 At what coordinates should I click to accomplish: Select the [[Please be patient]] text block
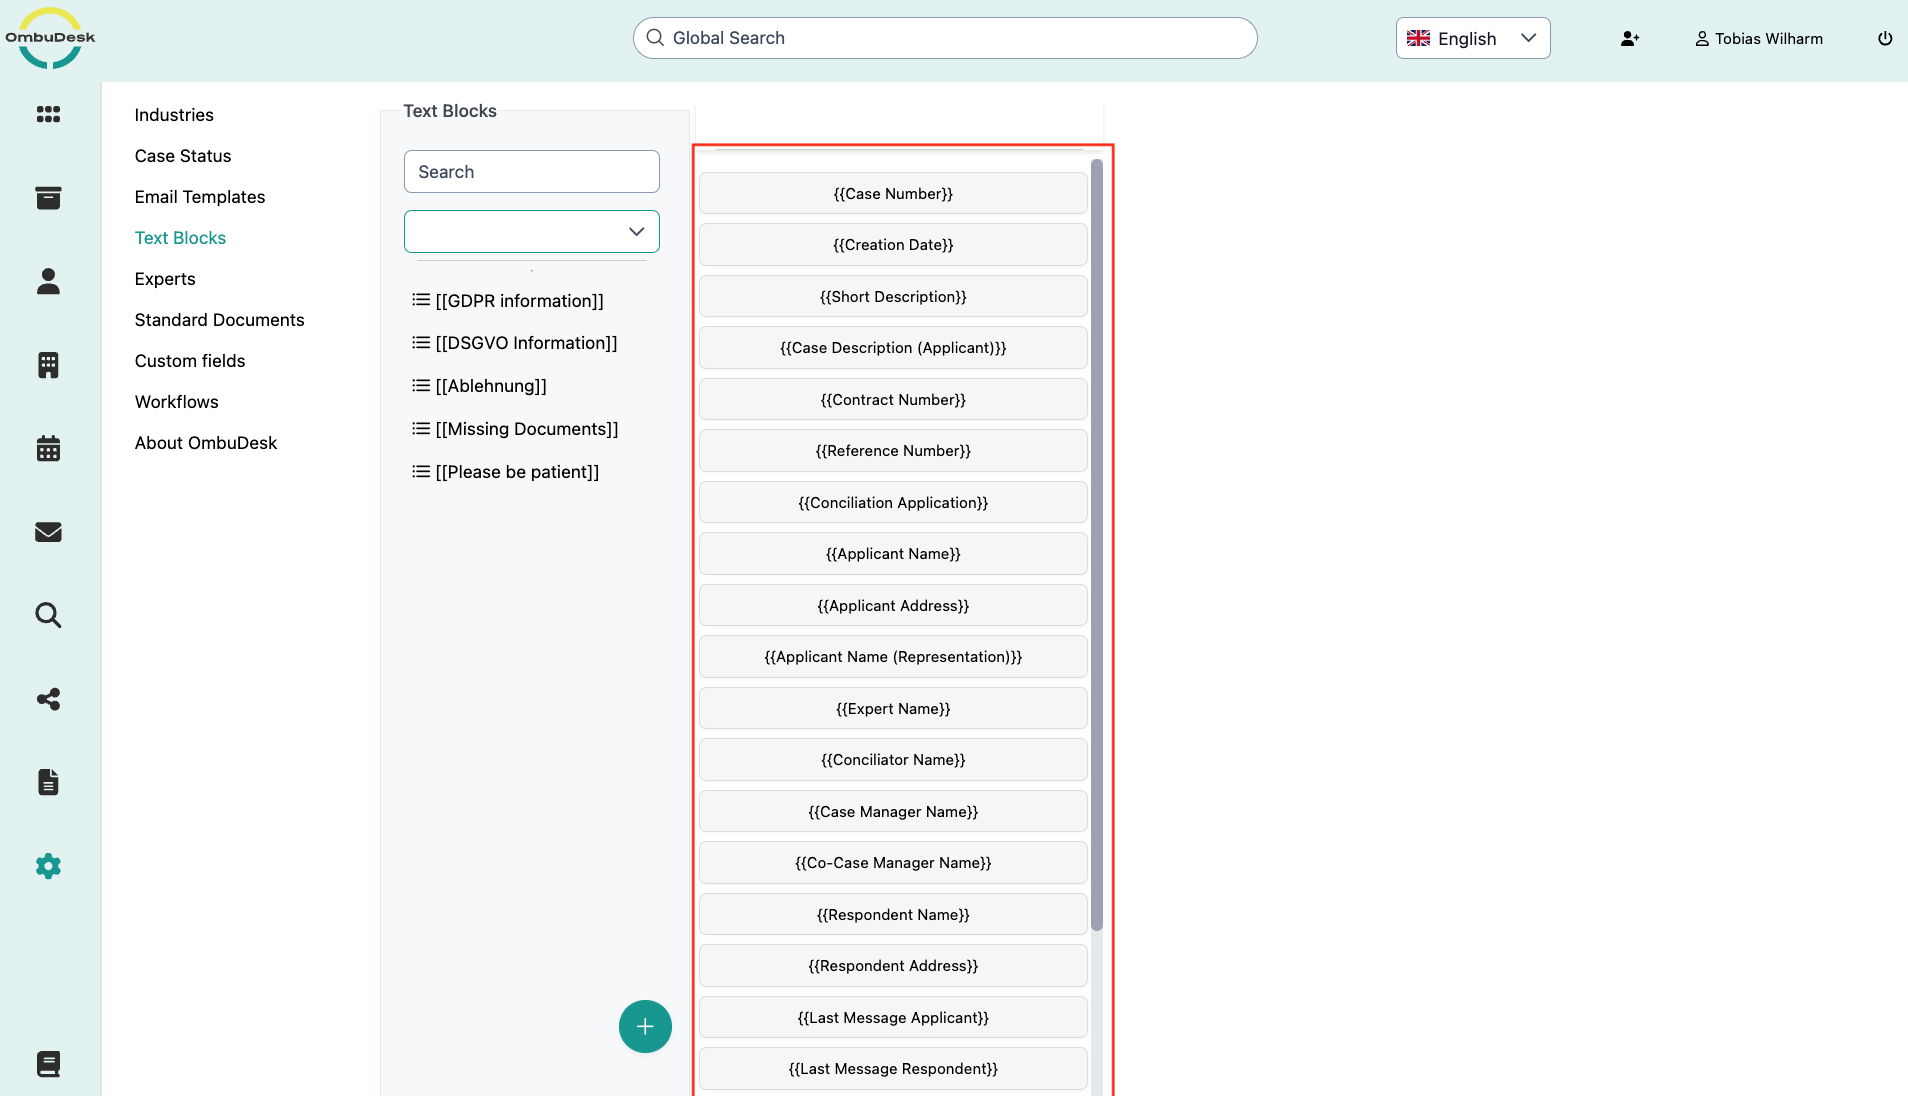point(517,472)
